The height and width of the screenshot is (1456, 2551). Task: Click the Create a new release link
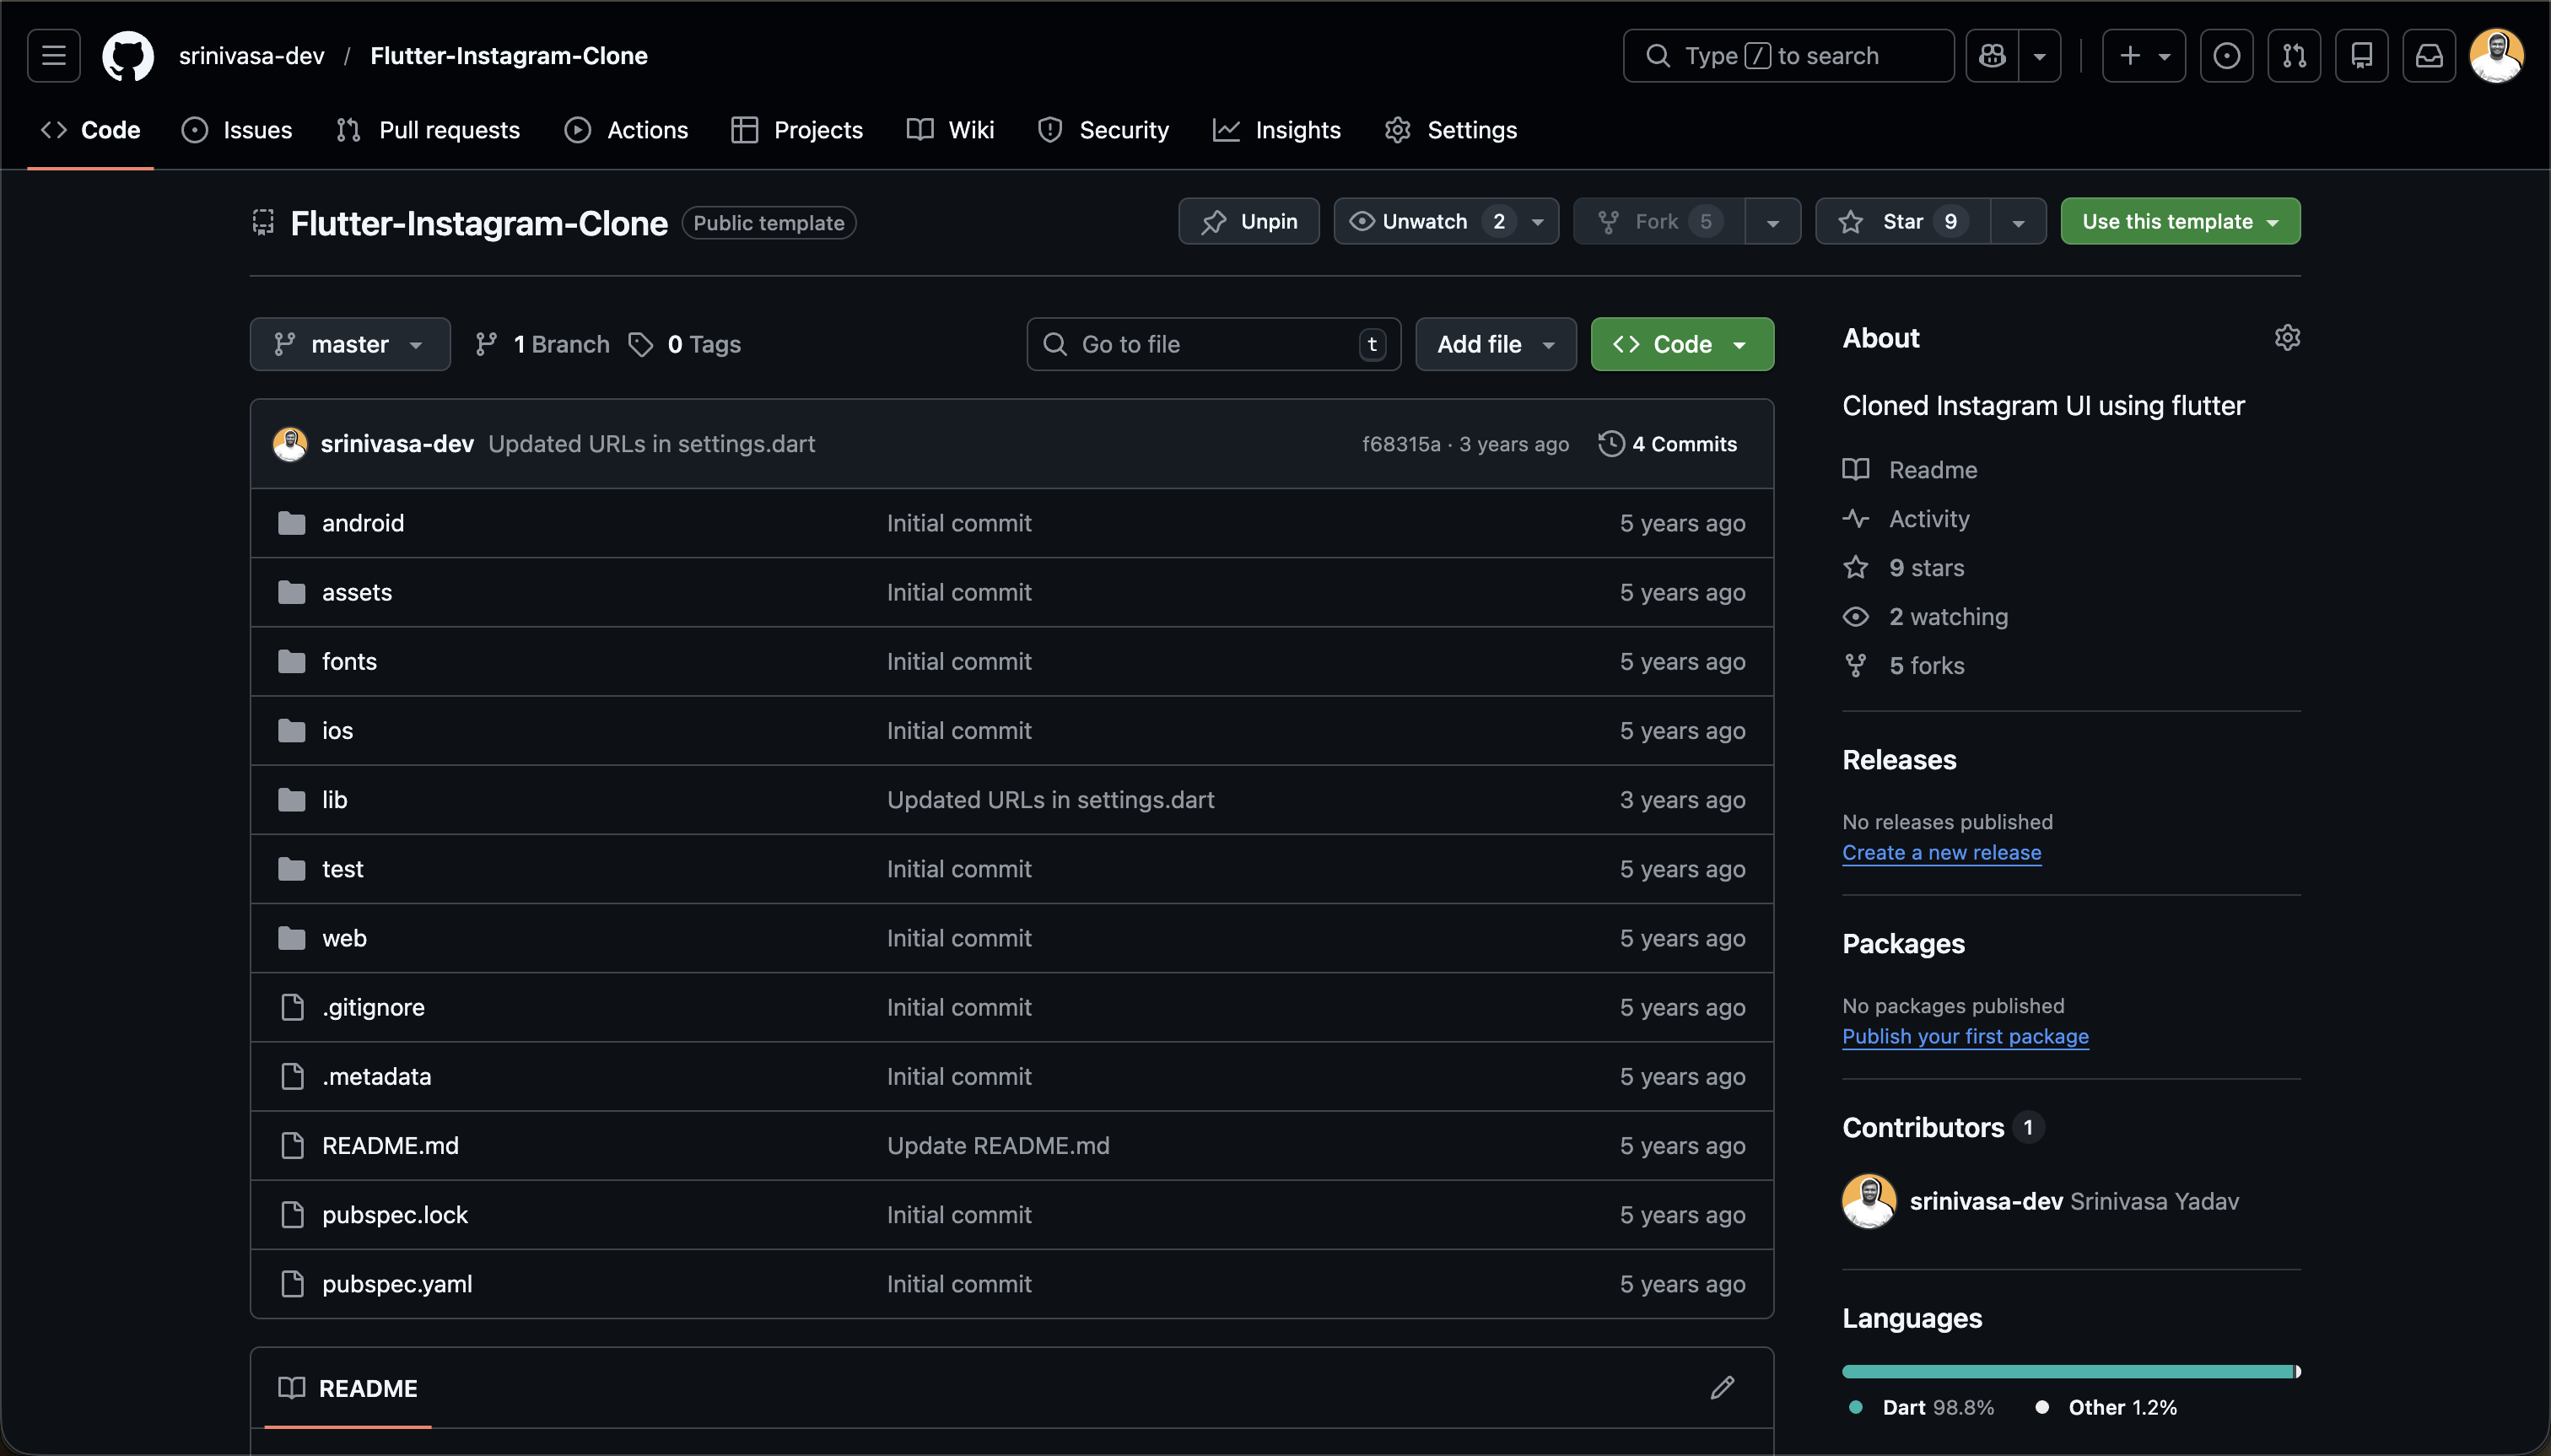tap(1941, 853)
